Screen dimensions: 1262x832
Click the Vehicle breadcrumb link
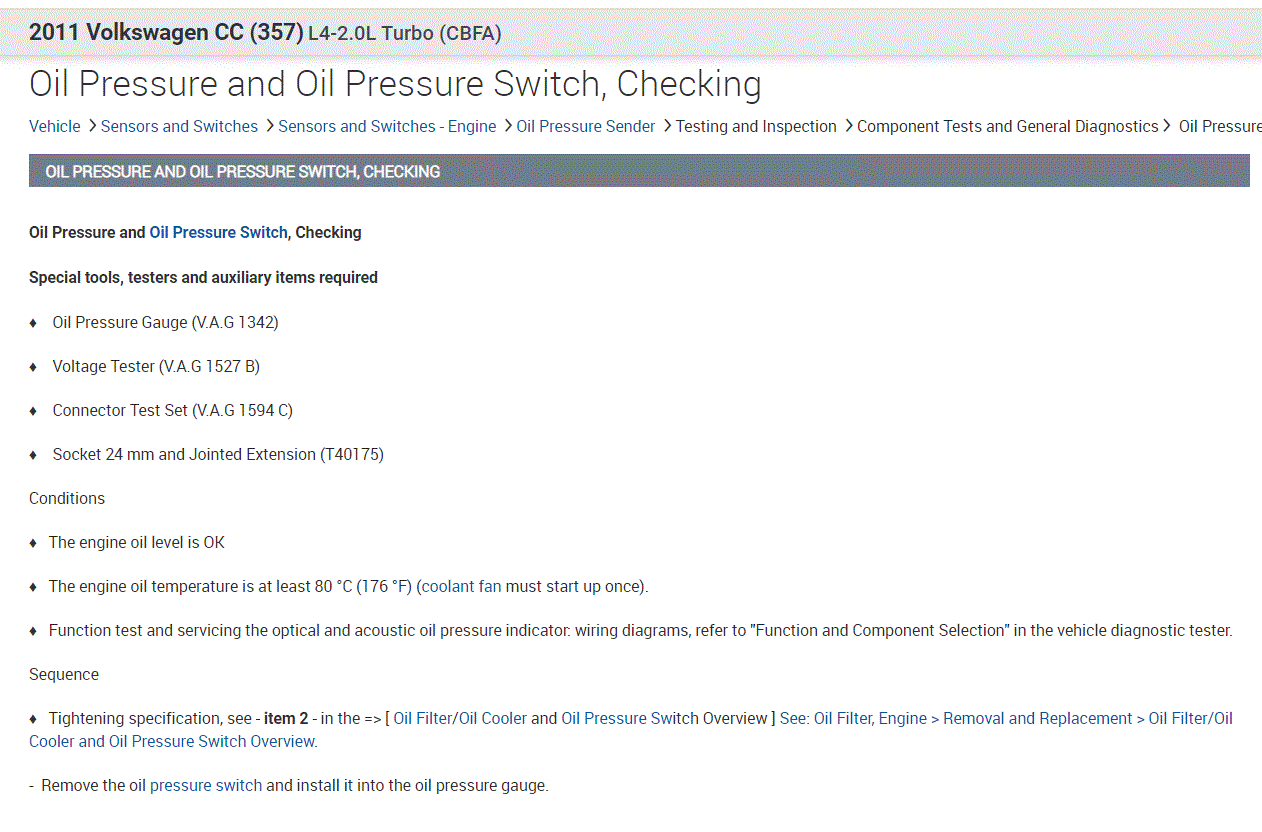coord(54,126)
